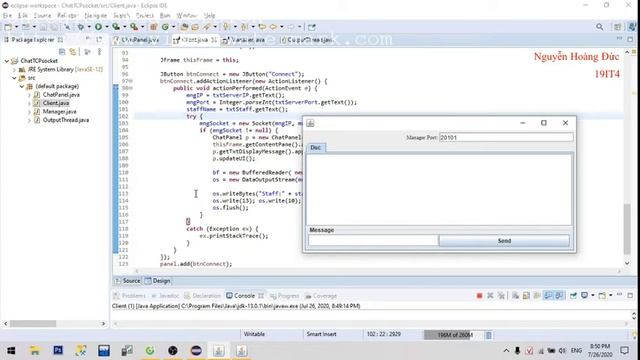Toggle Link with Editor in Package Explorer
The image size is (640, 360).
pyautogui.click(x=73, y=52)
